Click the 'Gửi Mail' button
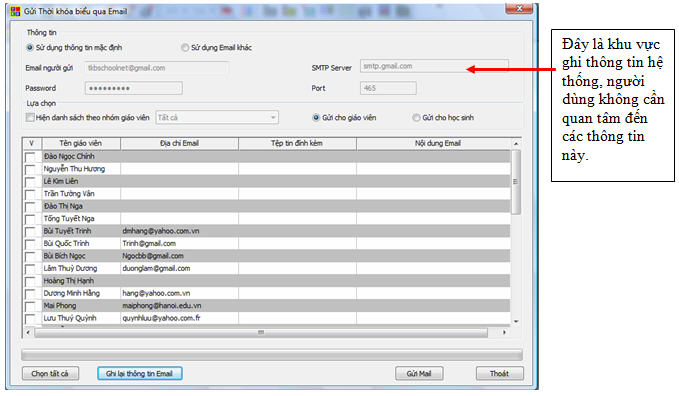 click(x=419, y=373)
